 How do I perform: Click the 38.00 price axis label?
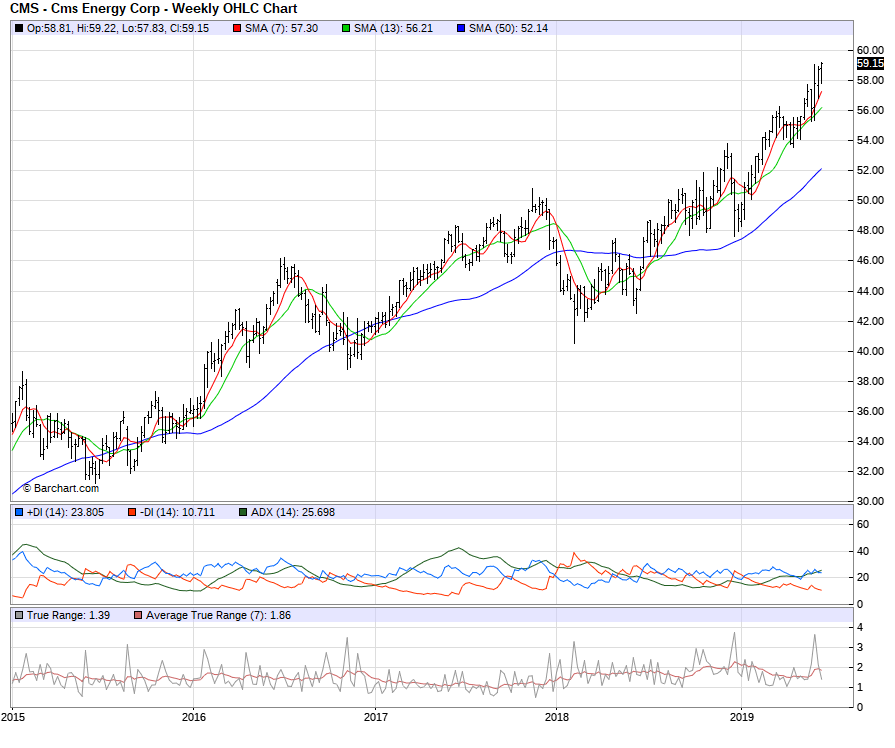(870, 381)
